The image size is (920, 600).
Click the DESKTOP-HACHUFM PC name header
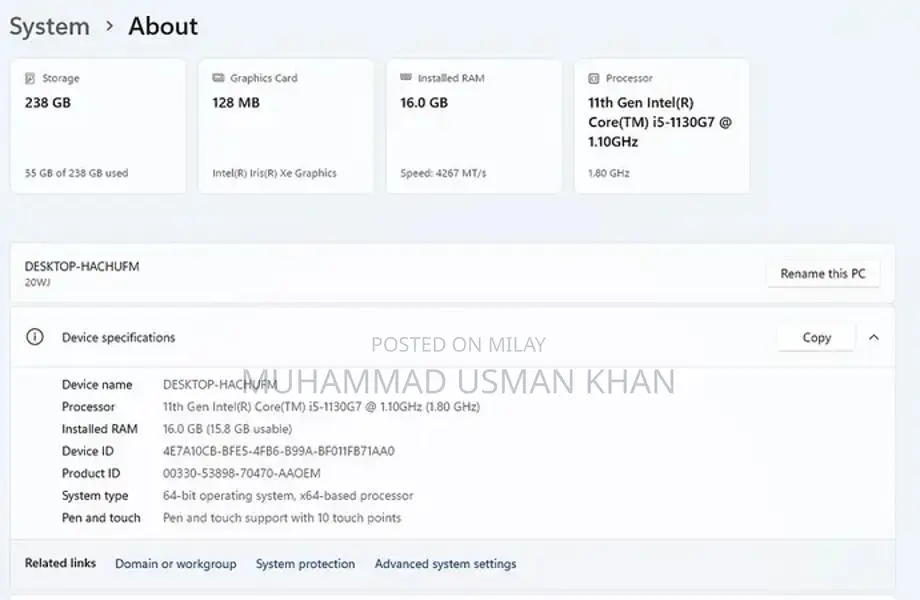point(82,267)
